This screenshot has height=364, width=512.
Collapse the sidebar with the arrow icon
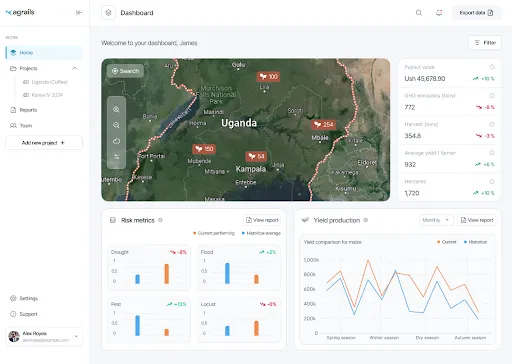coord(79,13)
